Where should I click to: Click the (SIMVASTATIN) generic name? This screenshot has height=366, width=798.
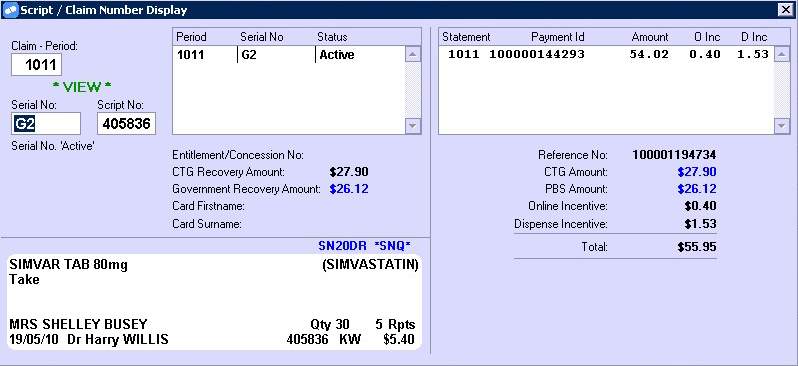coord(370,265)
